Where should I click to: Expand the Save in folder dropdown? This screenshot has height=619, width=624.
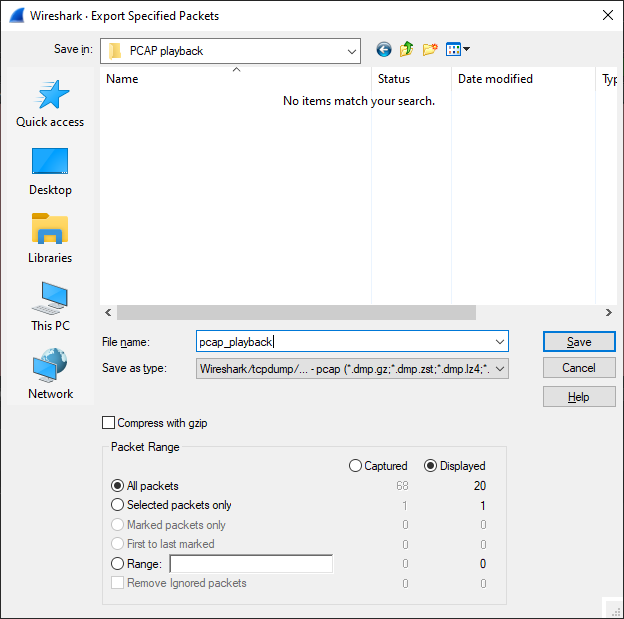click(x=351, y=51)
